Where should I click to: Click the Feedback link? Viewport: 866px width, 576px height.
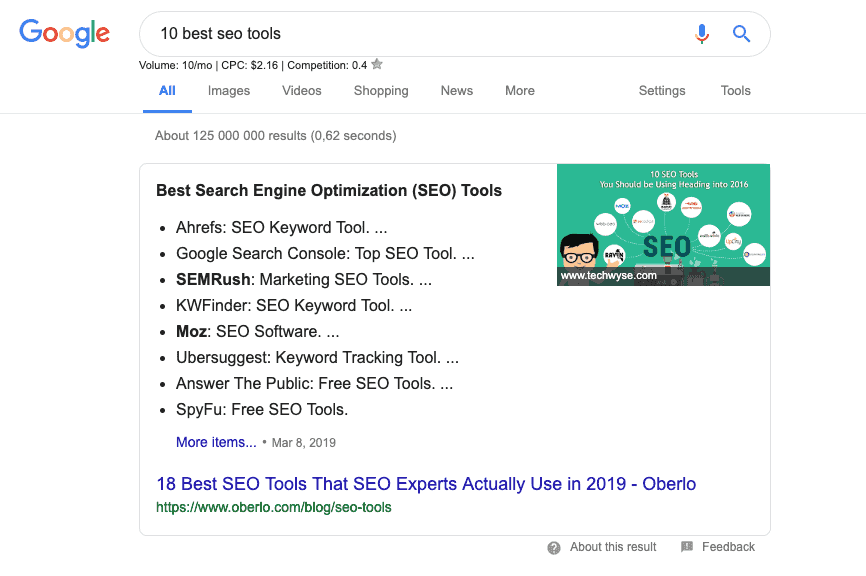click(x=728, y=547)
